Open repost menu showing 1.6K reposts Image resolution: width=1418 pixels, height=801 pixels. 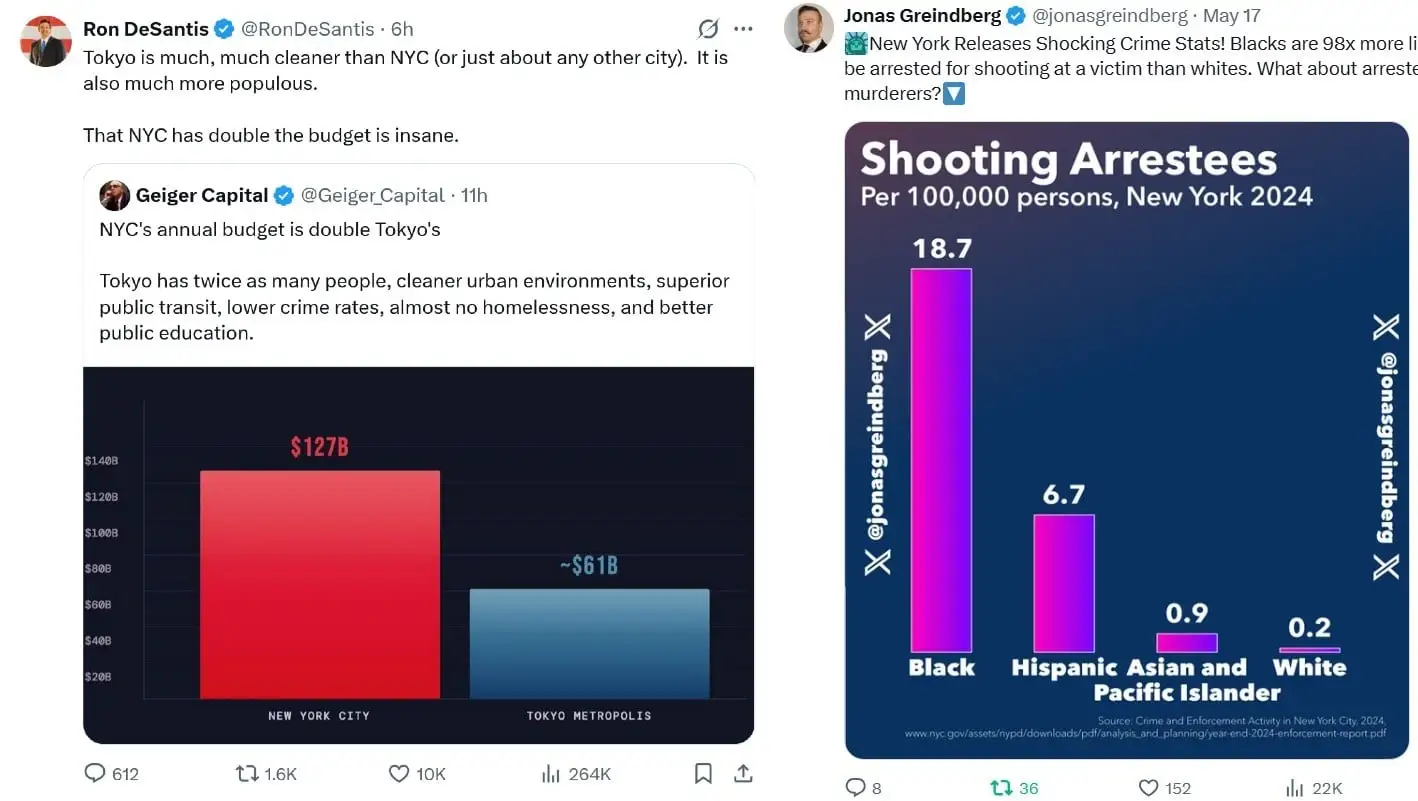click(246, 773)
